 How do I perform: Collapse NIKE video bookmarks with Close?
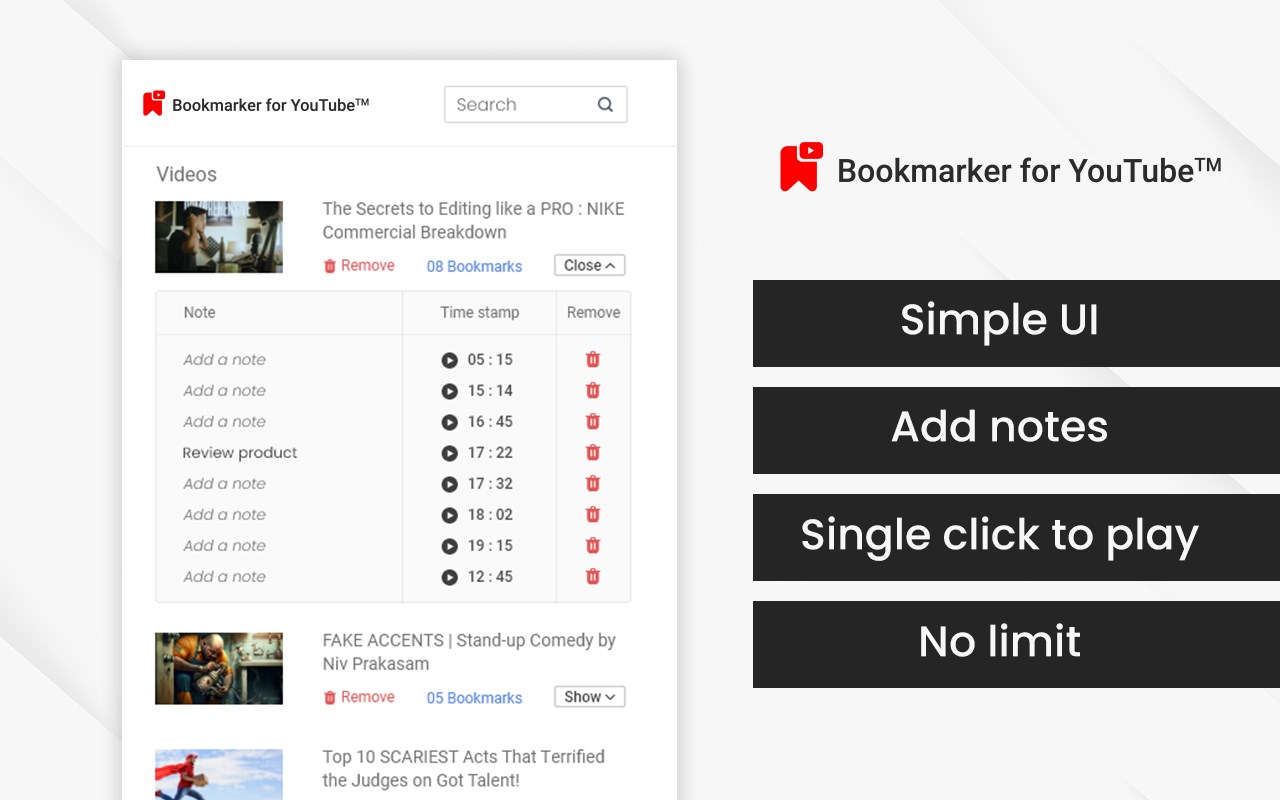[590, 265]
